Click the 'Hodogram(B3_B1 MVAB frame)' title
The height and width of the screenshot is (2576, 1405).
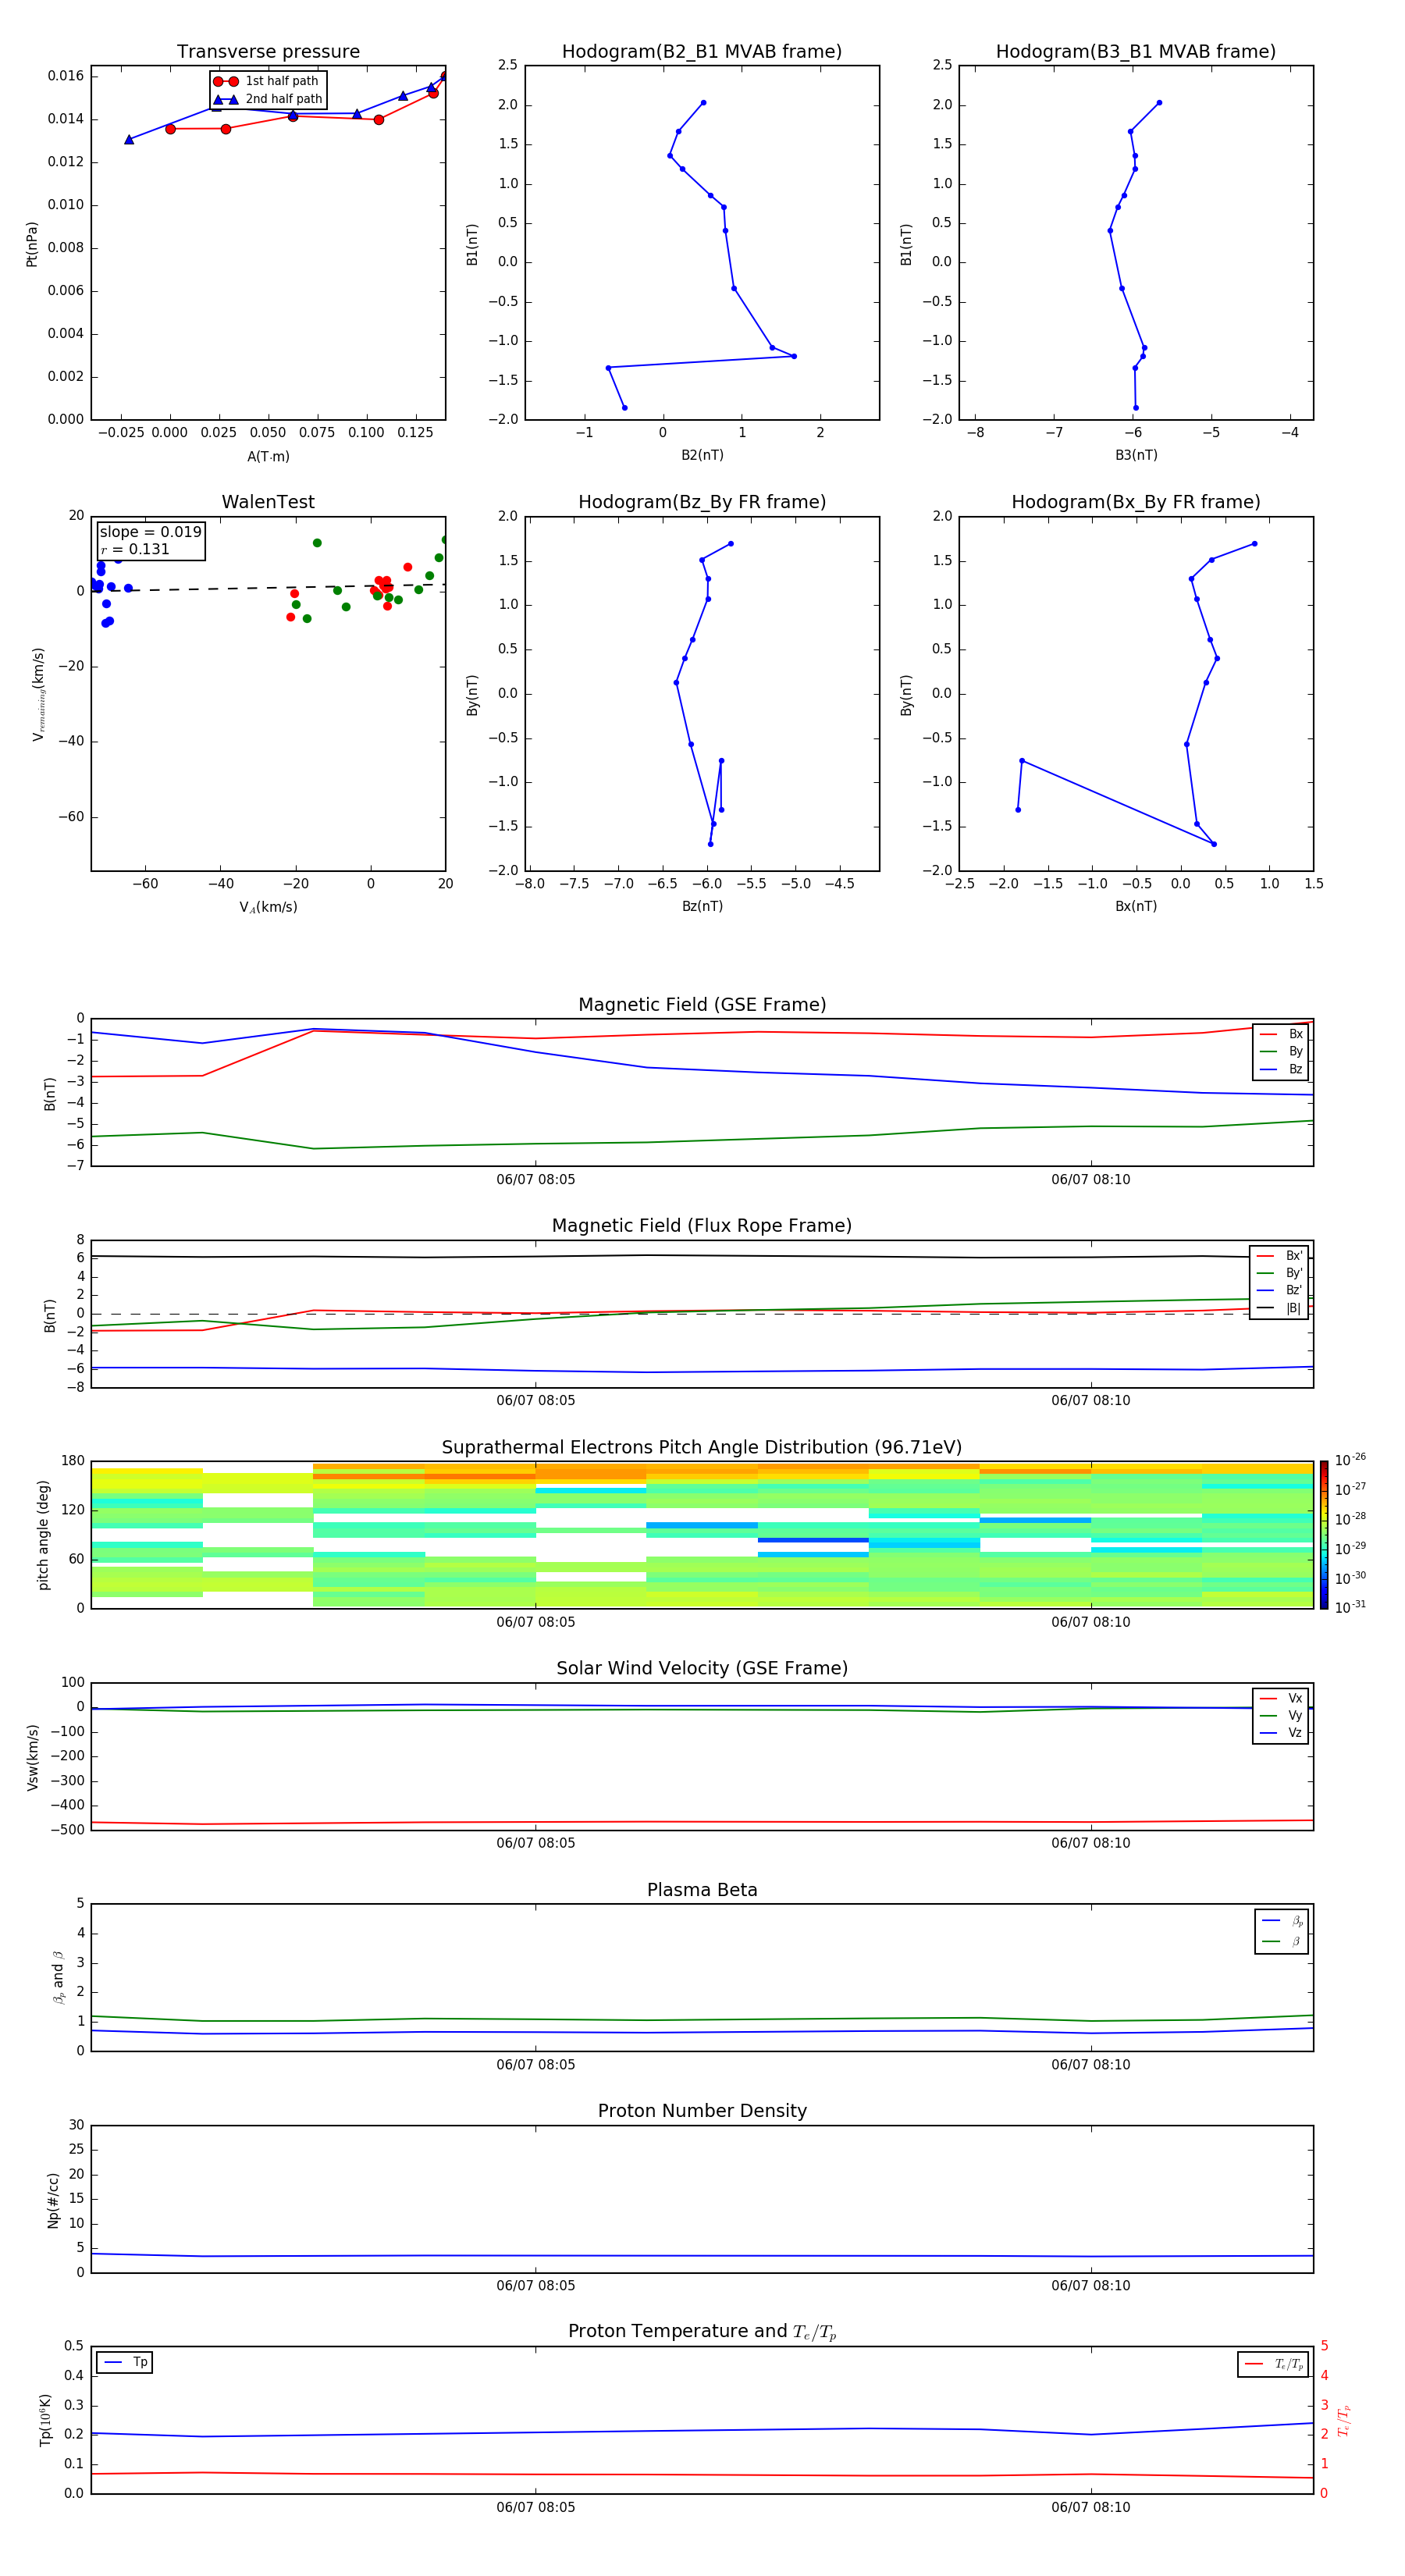(1136, 52)
